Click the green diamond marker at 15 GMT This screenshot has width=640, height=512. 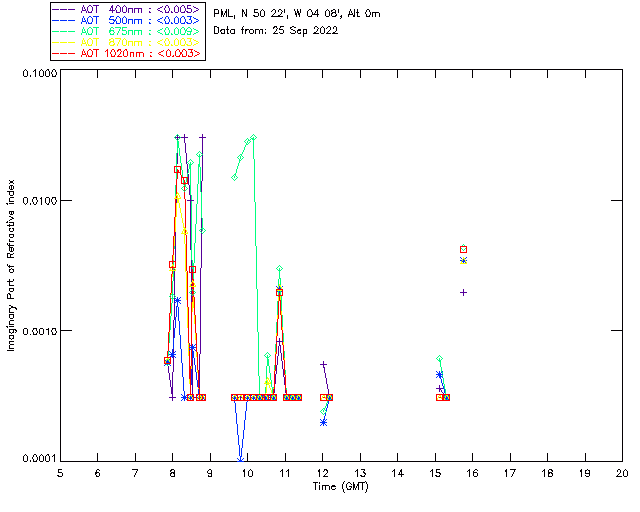pos(439,358)
